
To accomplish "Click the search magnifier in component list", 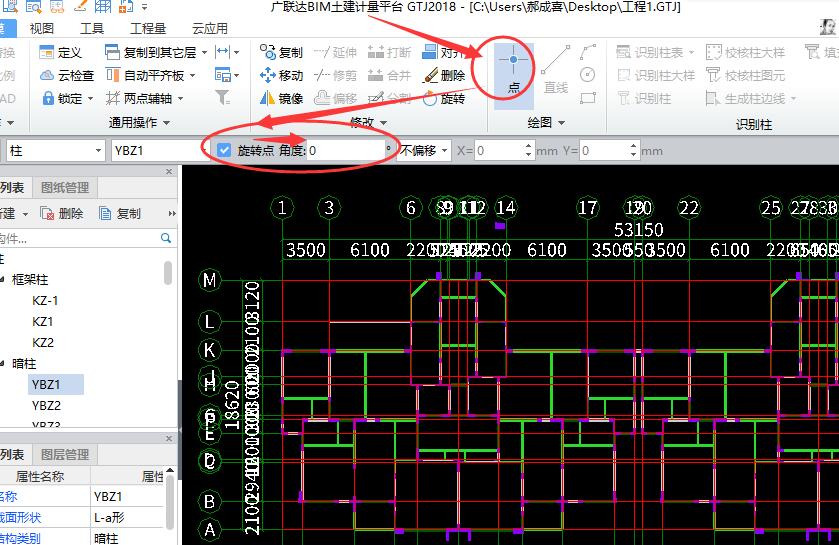I will click(x=166, y=238).
